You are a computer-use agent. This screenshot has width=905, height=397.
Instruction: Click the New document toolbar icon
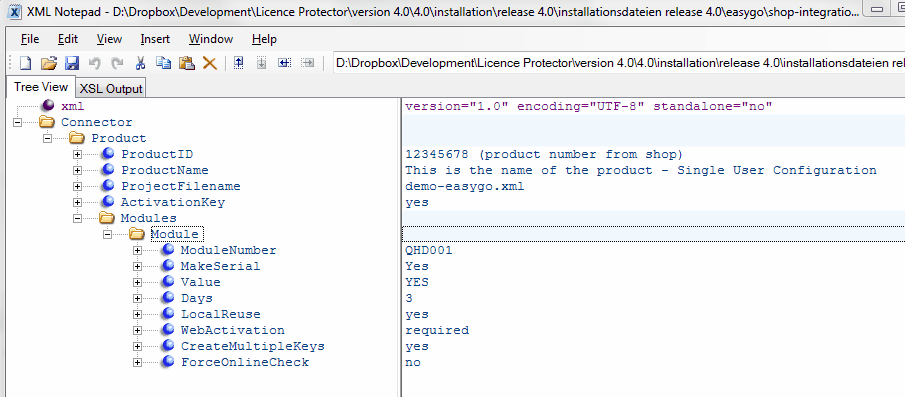point(25,63)
